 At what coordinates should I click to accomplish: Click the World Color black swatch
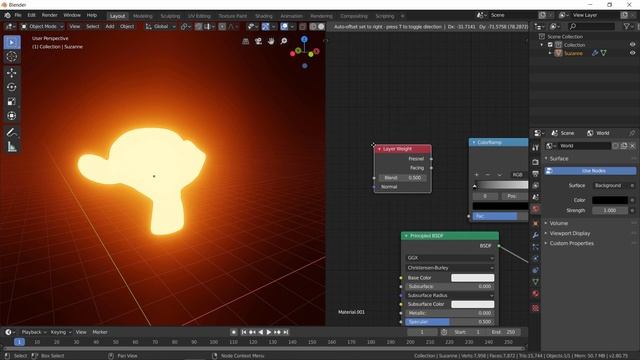(610, 200)
